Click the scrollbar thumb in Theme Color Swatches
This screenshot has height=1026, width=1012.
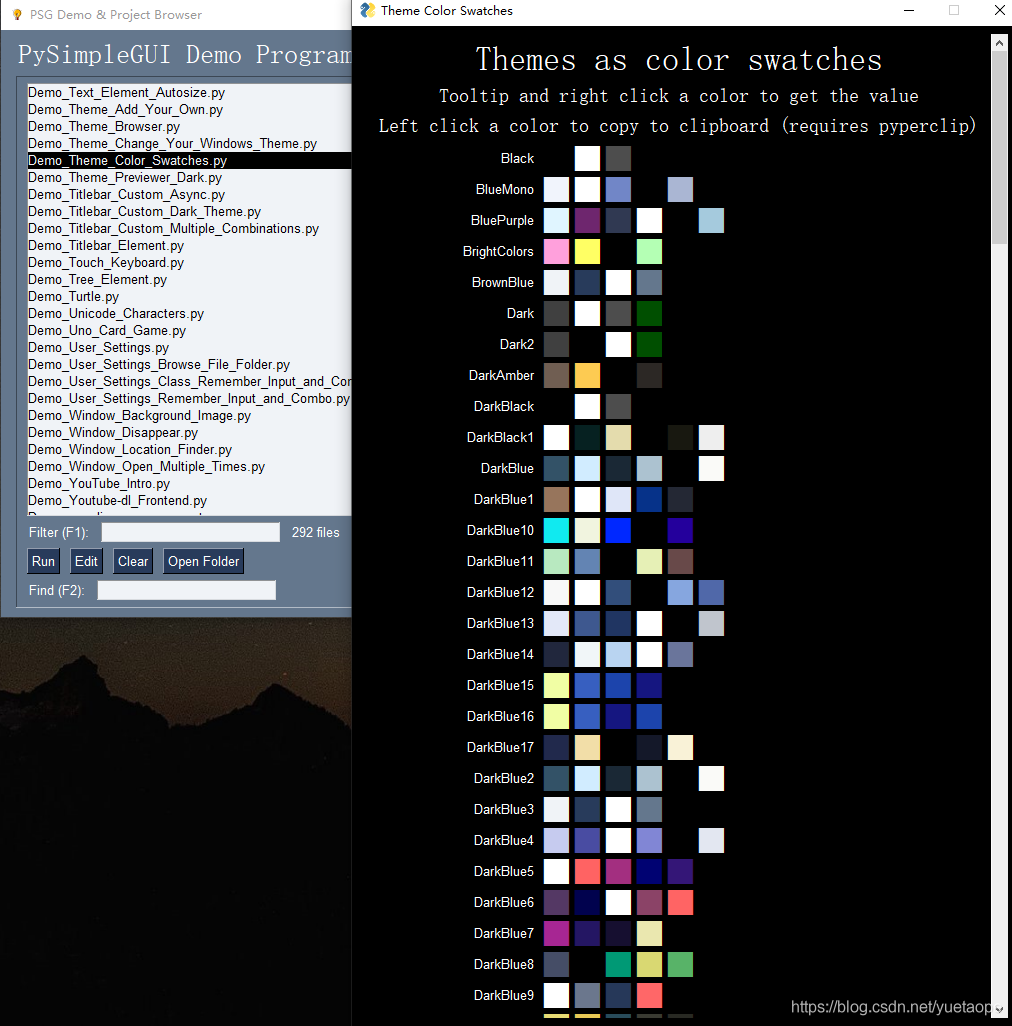pos(999,148)
